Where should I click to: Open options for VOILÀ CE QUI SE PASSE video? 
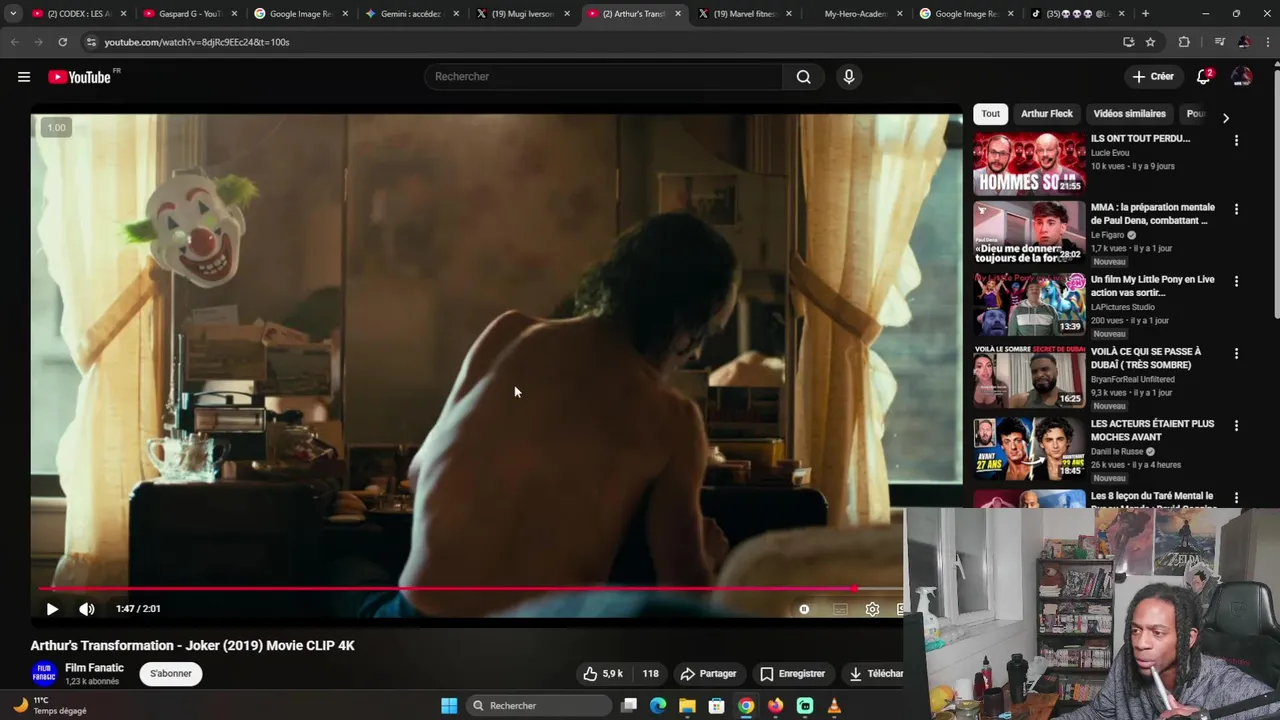pos(1236,354)
